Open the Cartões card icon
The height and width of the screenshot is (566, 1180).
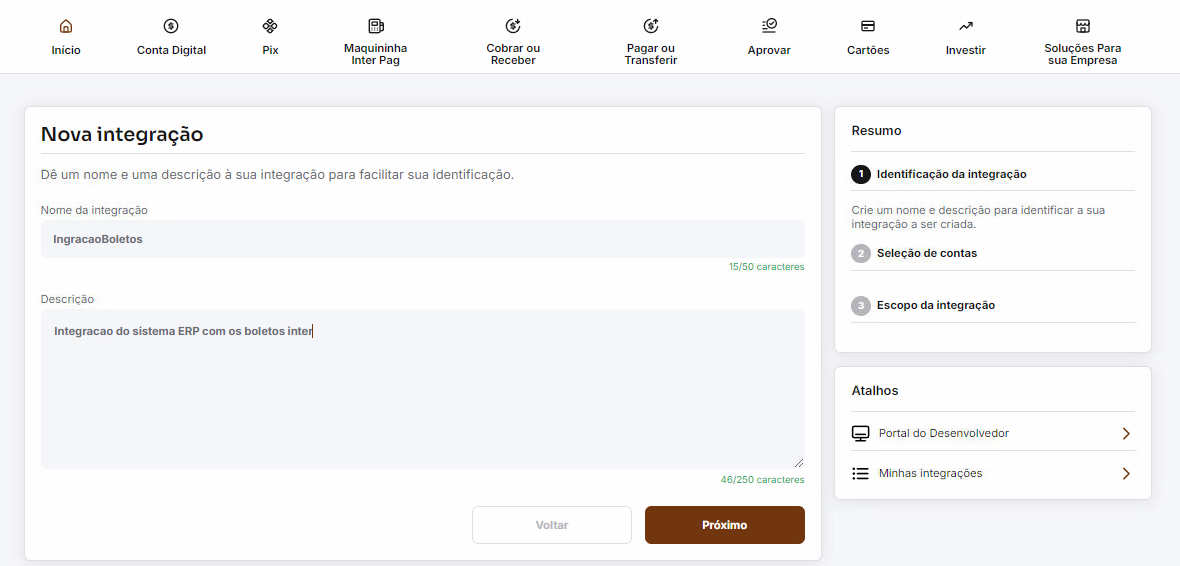pyautogui.click(x=868, y=26)
